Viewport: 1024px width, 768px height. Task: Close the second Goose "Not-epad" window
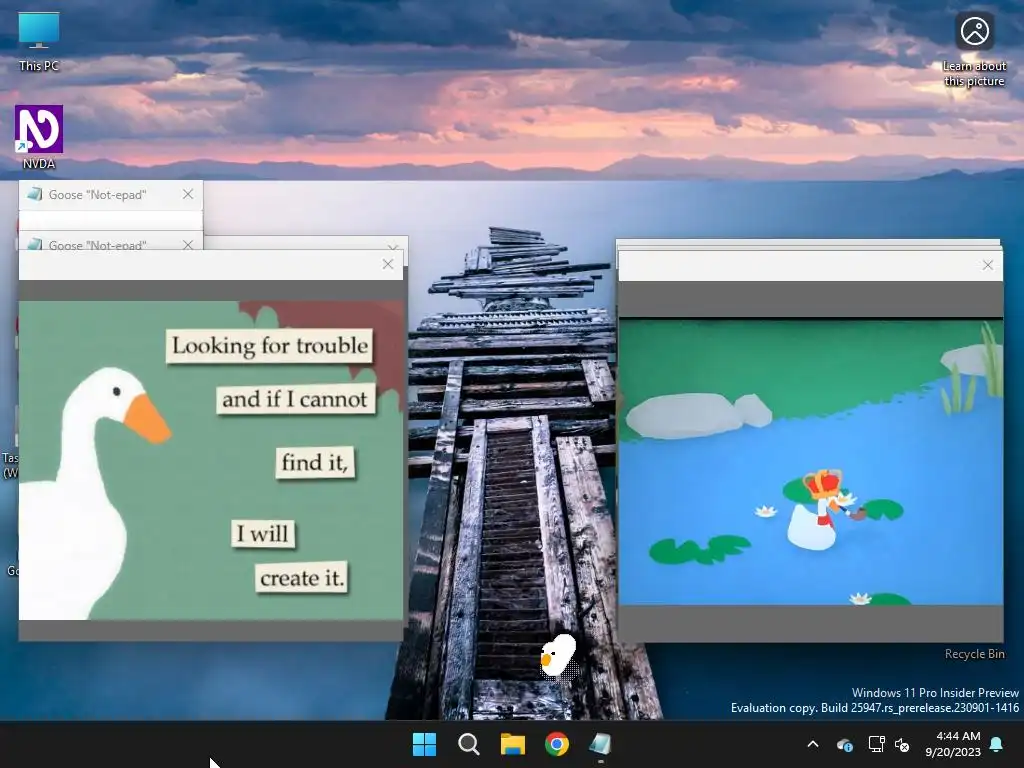188,244
